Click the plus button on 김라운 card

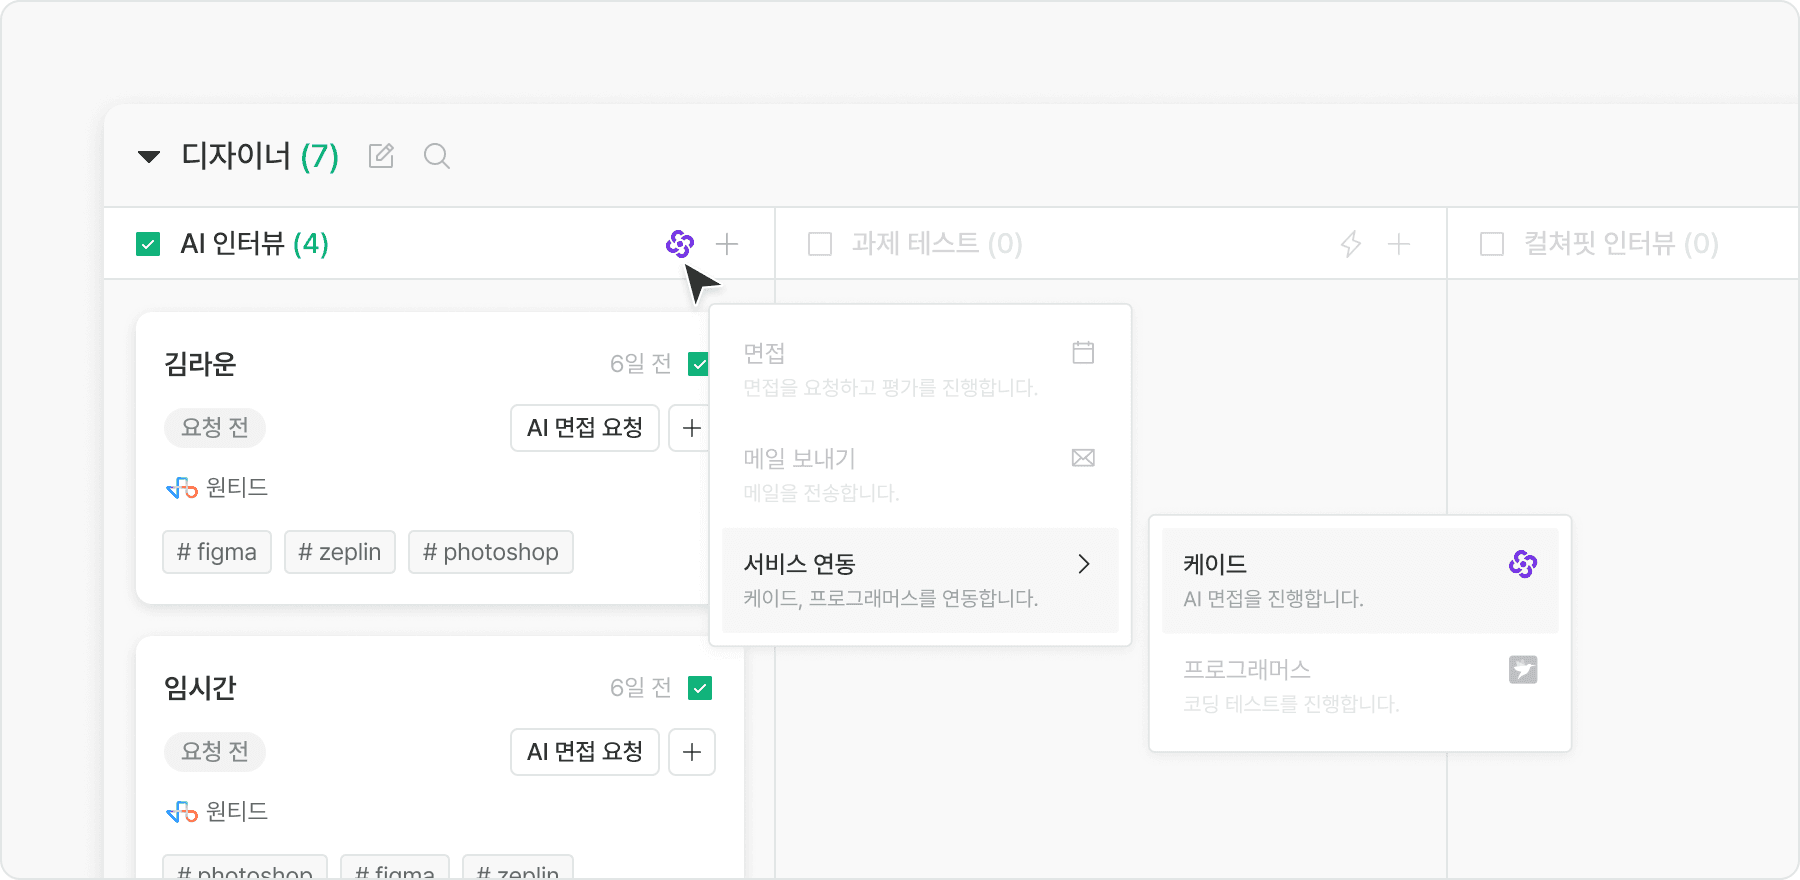(690, 428)
